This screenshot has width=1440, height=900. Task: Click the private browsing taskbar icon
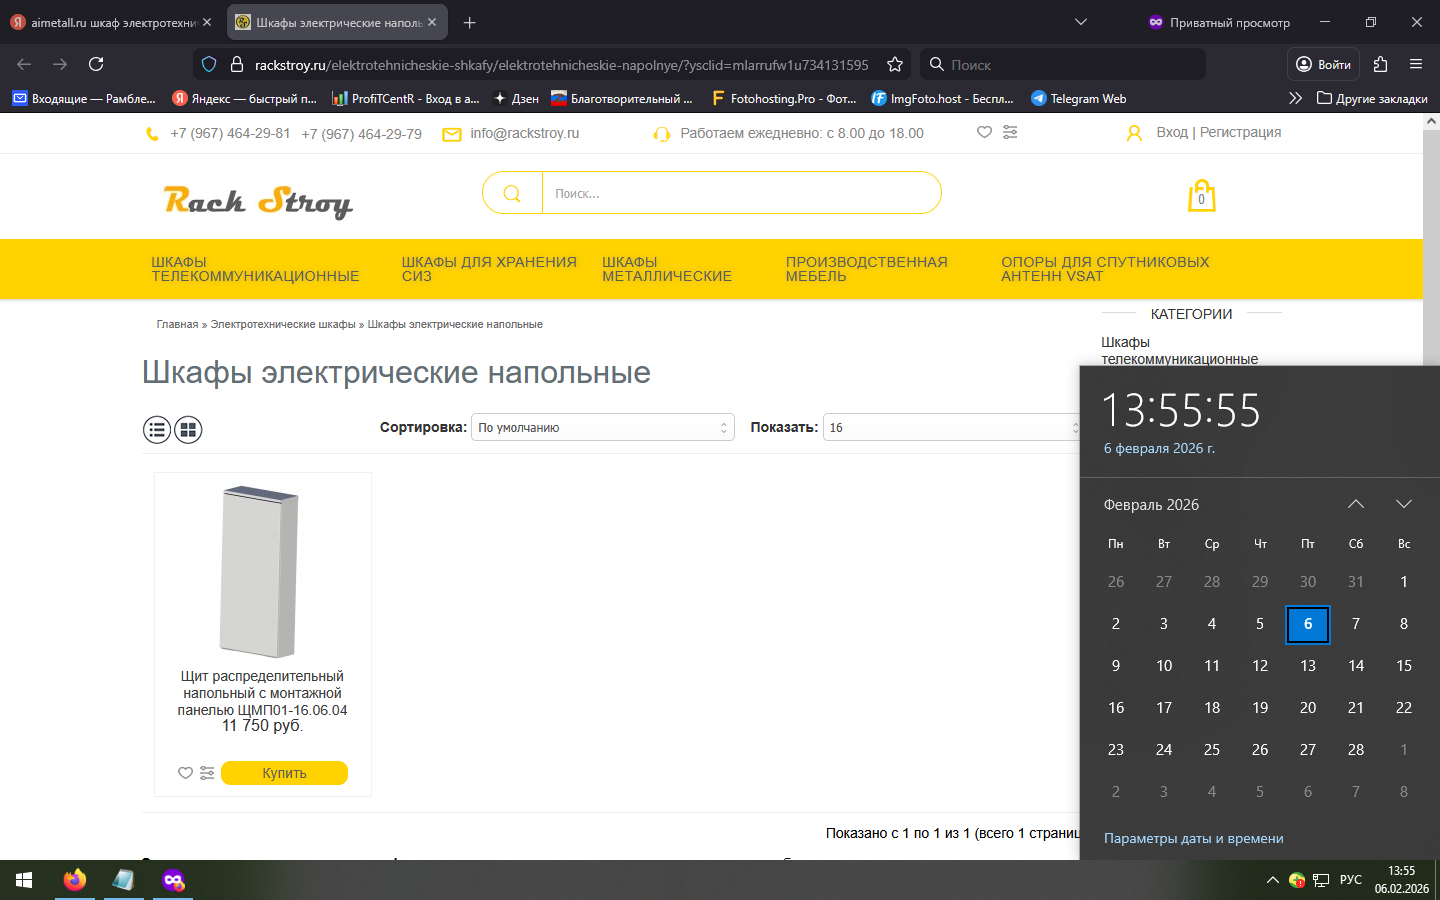tap(173, 880)
